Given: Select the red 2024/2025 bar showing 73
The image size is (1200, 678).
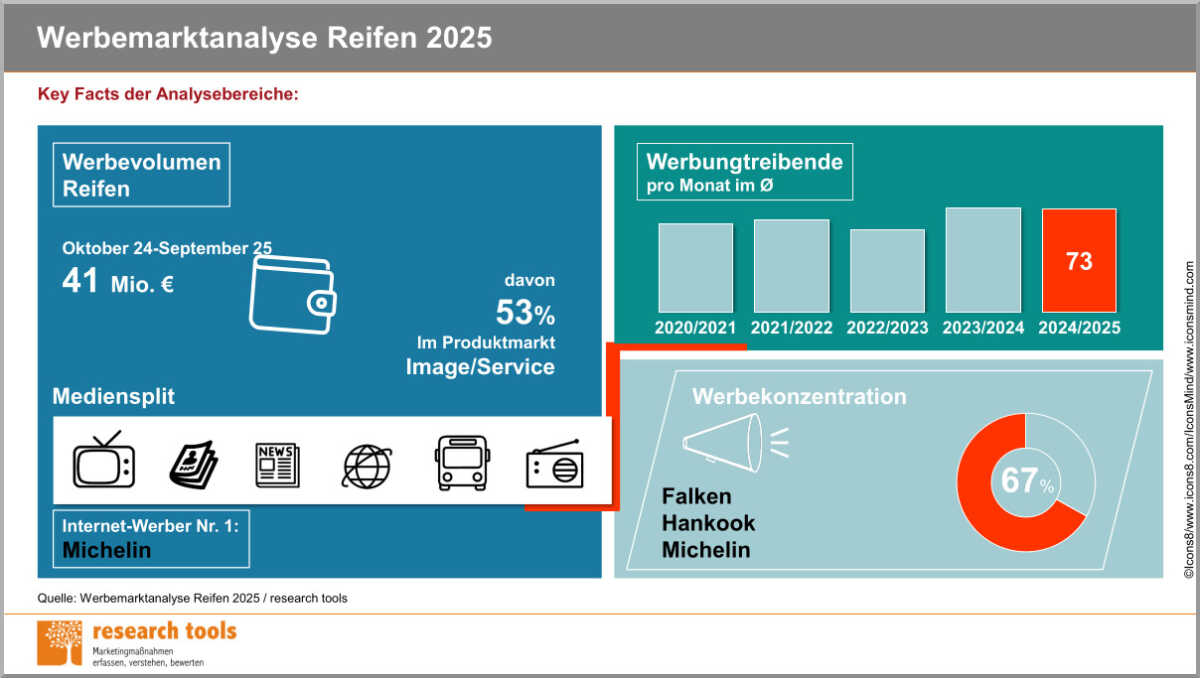Looking at the screenshot, I should (x=1078, y=261).
